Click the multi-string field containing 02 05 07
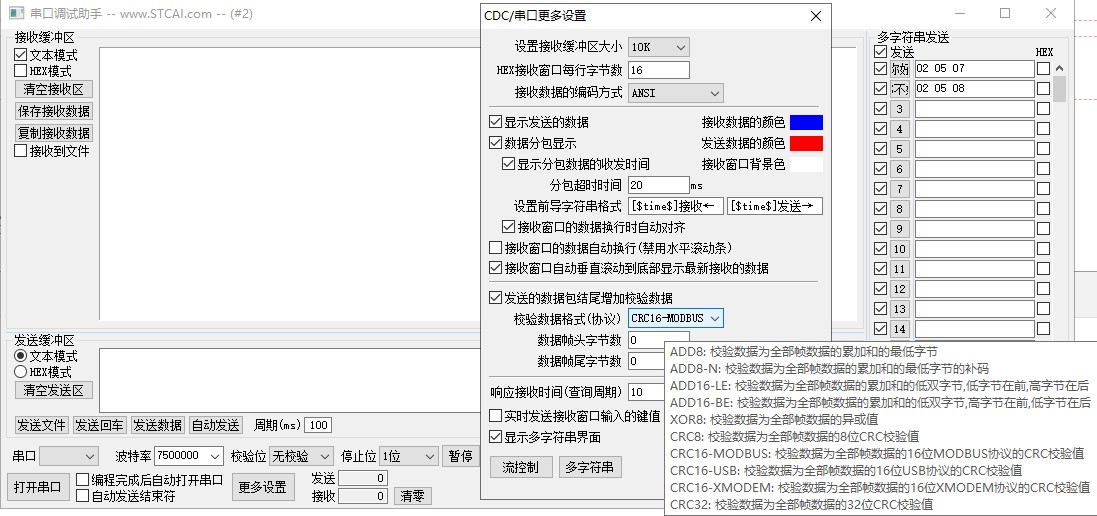This screenshot has height=516, width=1097. tap(974, 69)
